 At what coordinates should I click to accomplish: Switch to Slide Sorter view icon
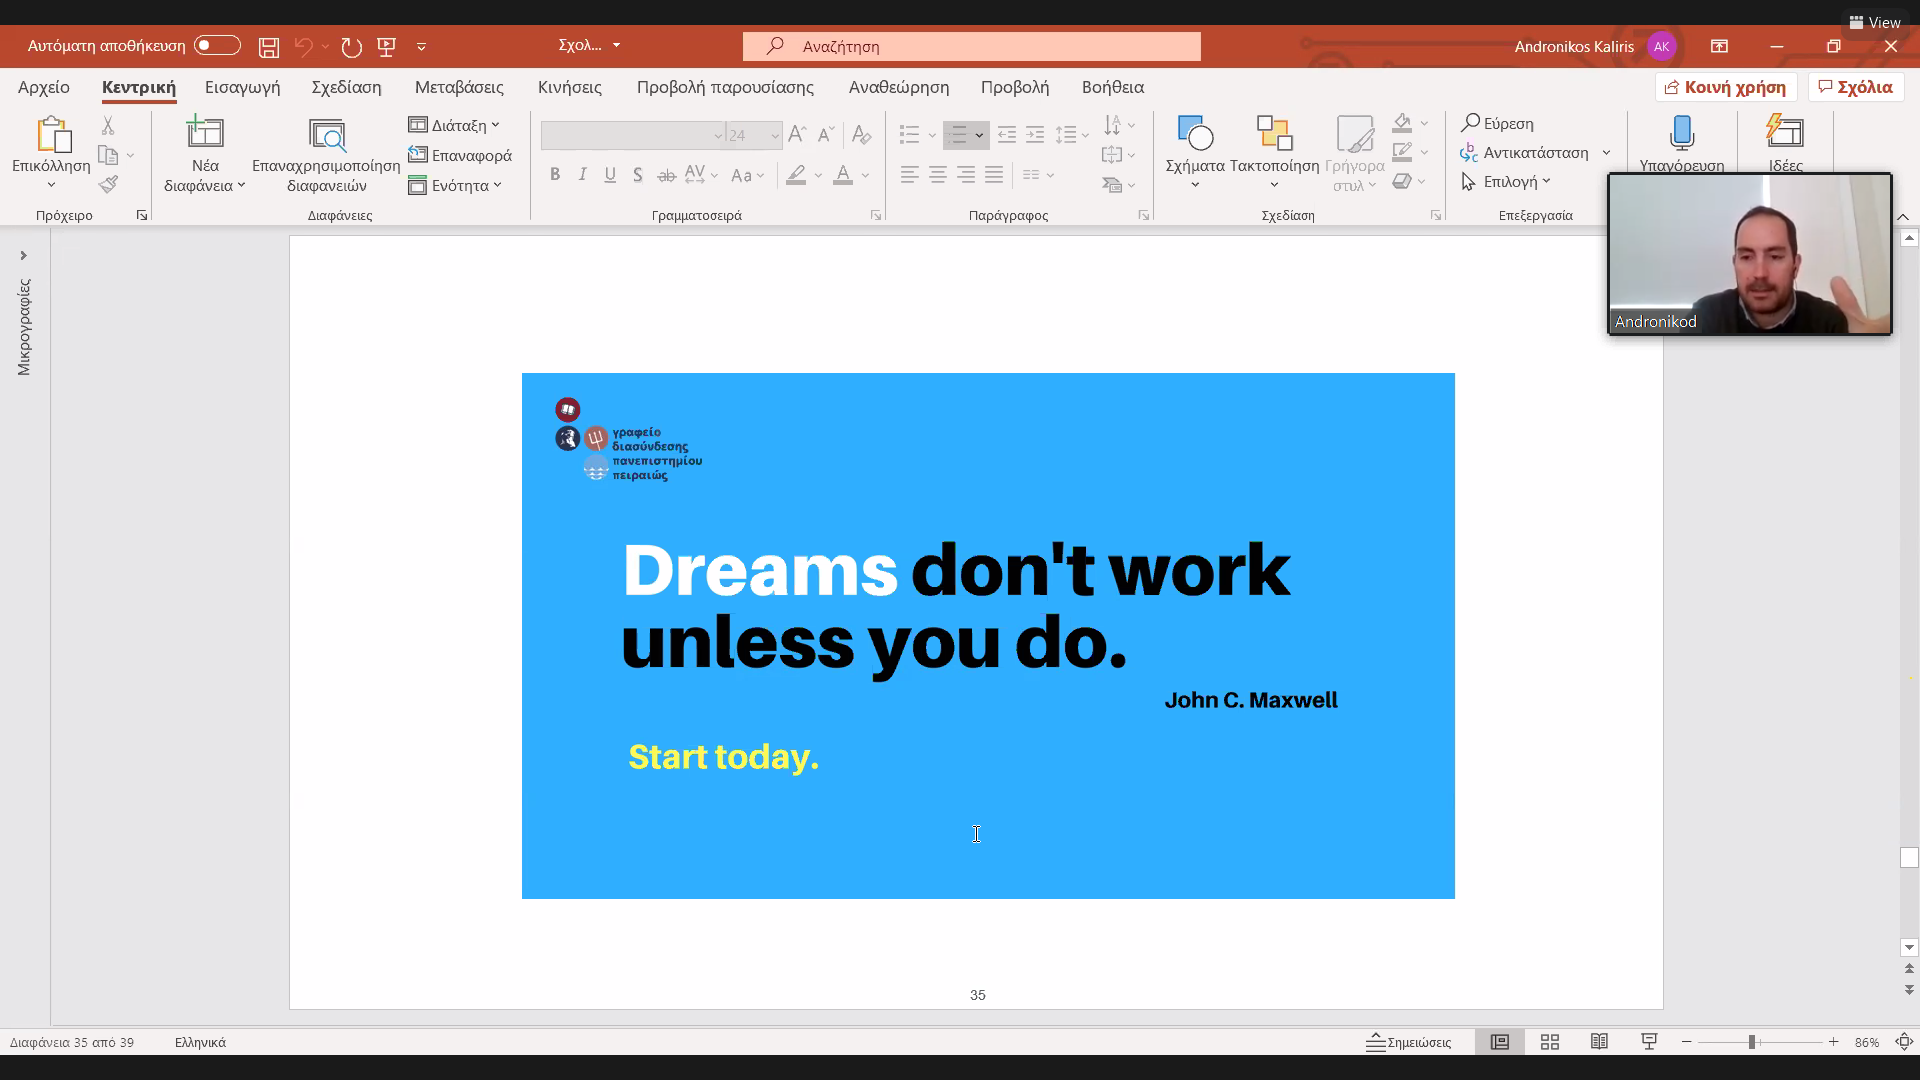1550,1042
